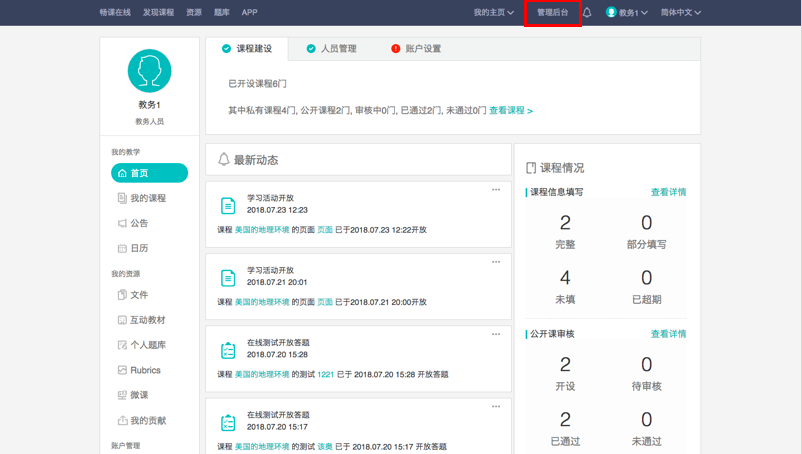Open 公告 announcements in sidebar
802x454 pixels.
tap(139, 223)
